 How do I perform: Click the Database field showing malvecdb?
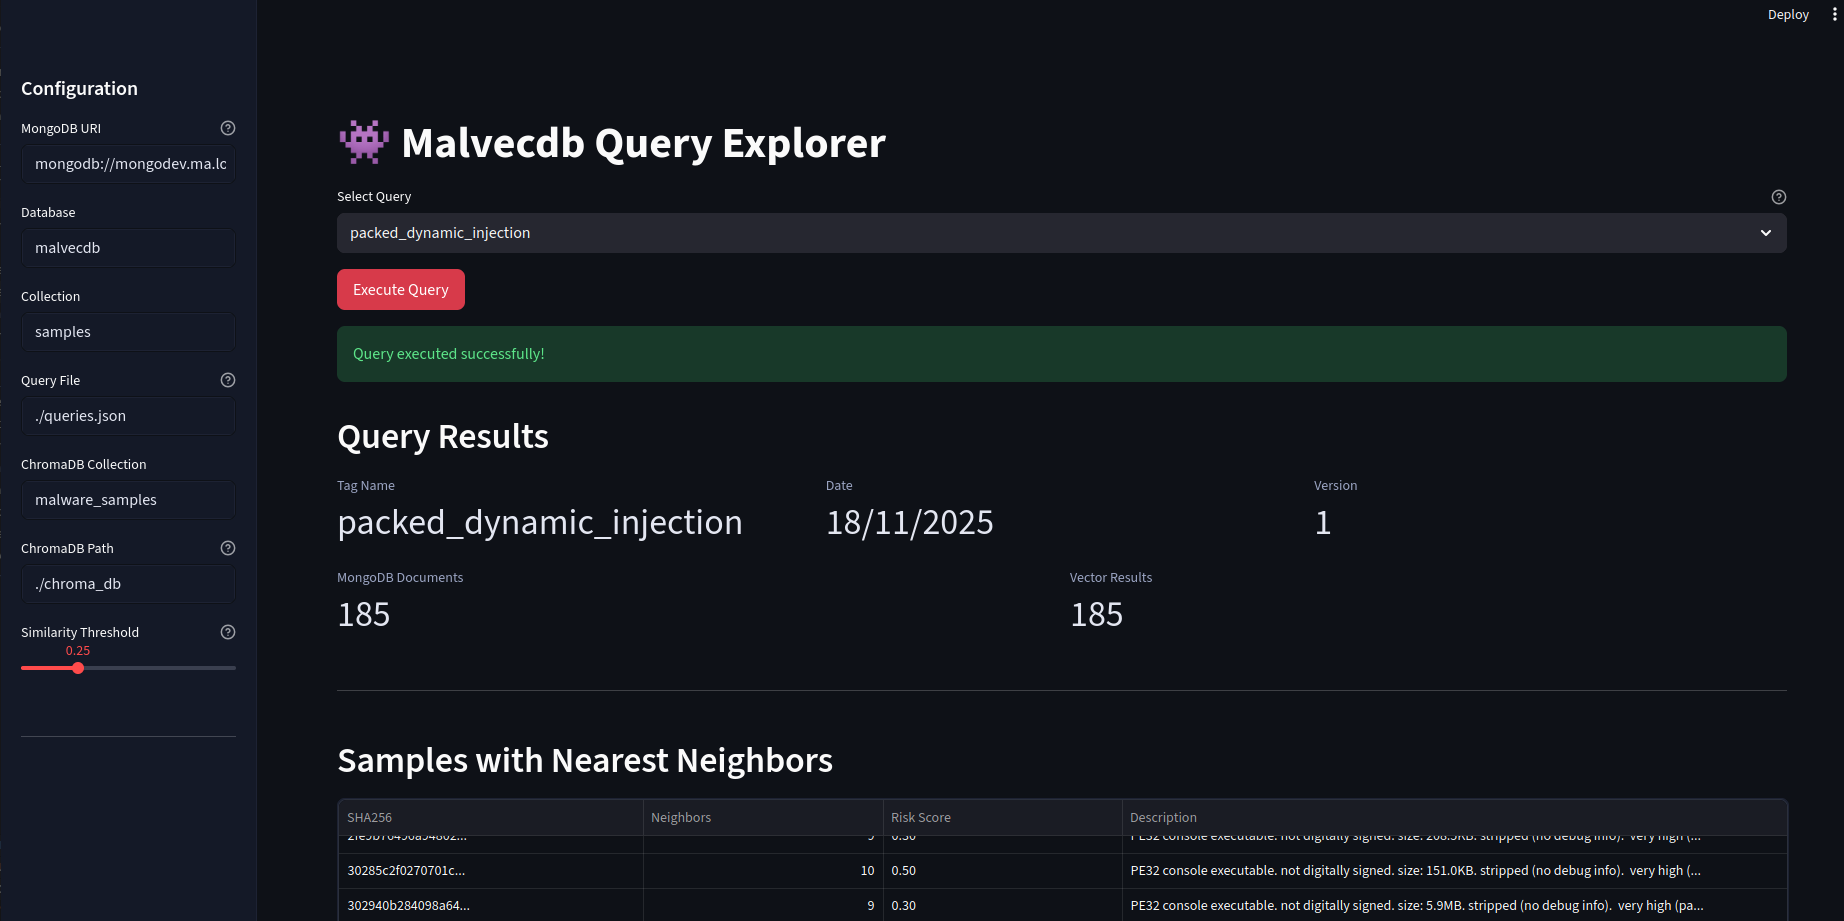pos(128,247)
